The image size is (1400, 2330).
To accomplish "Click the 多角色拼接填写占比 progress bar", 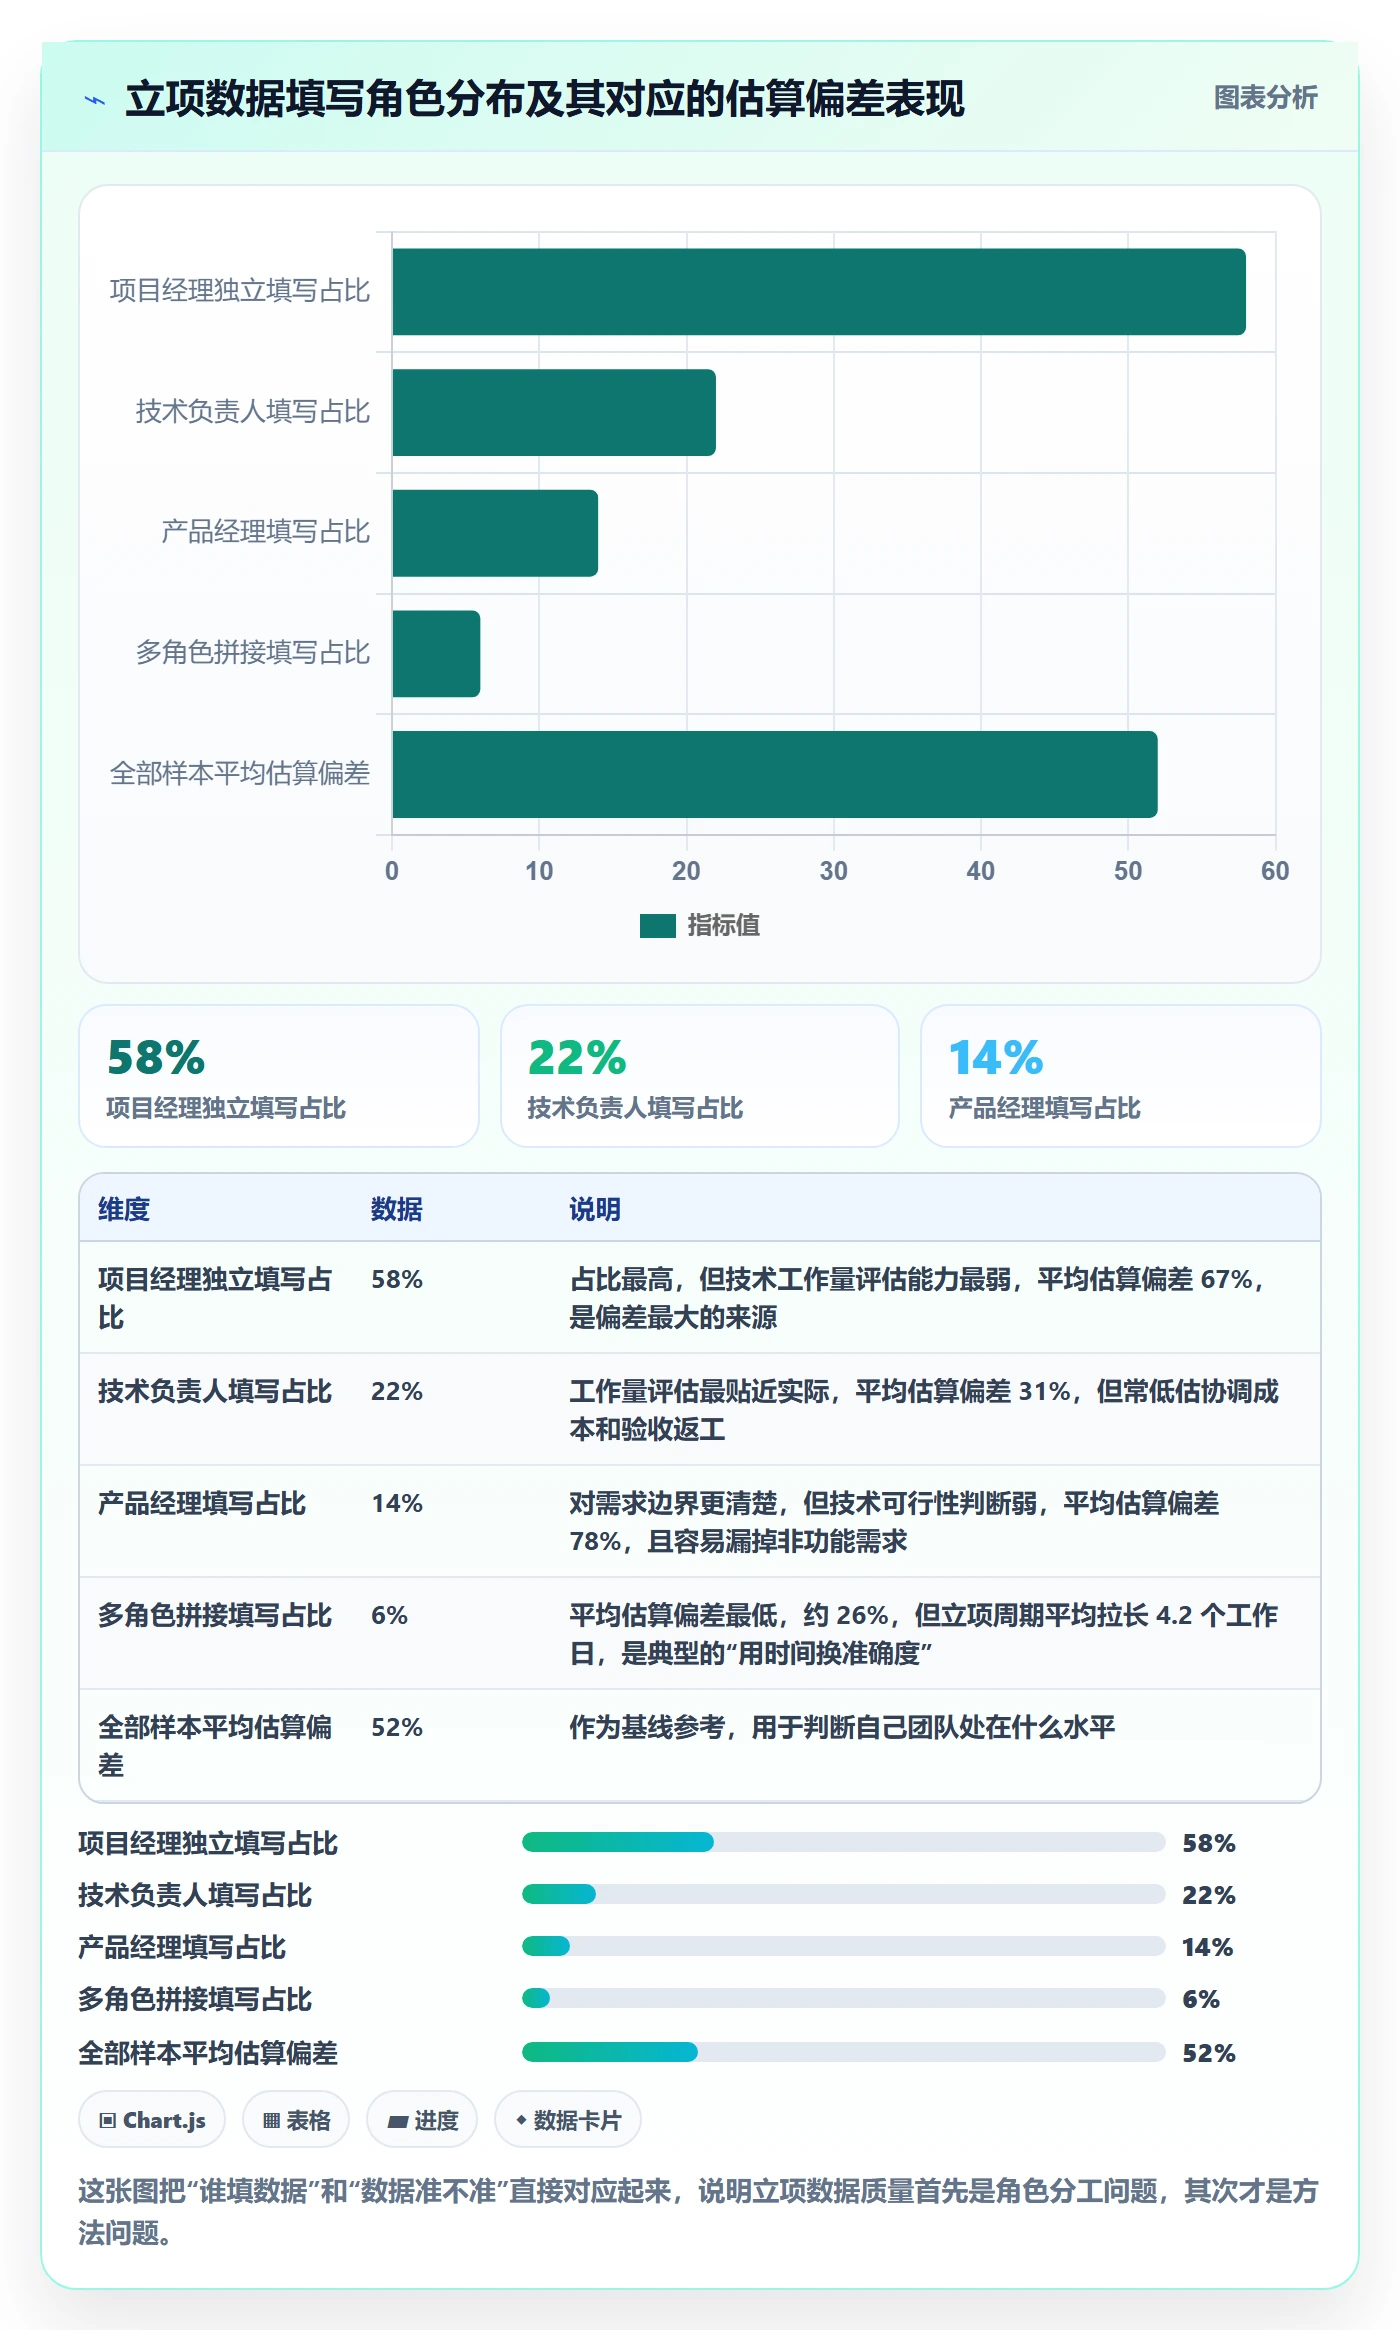I will 844,1998.
